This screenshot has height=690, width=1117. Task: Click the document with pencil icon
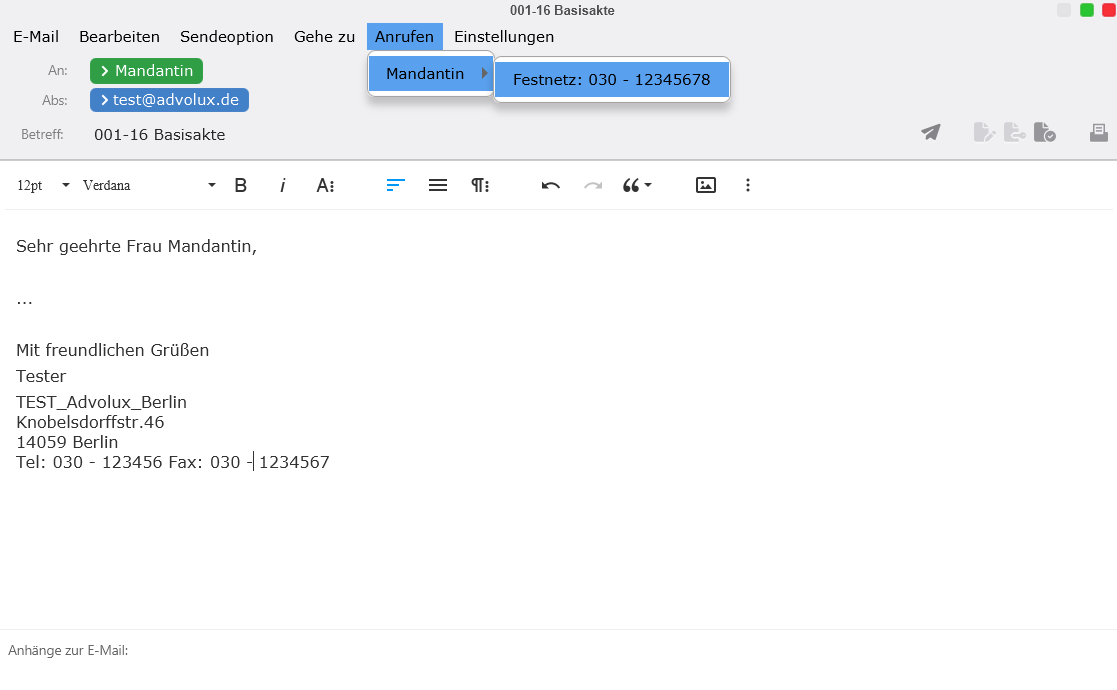985,132
